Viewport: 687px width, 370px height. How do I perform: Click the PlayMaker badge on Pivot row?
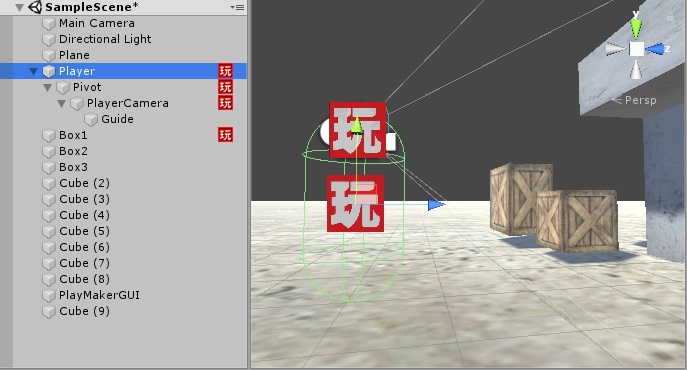pos(225,87)
